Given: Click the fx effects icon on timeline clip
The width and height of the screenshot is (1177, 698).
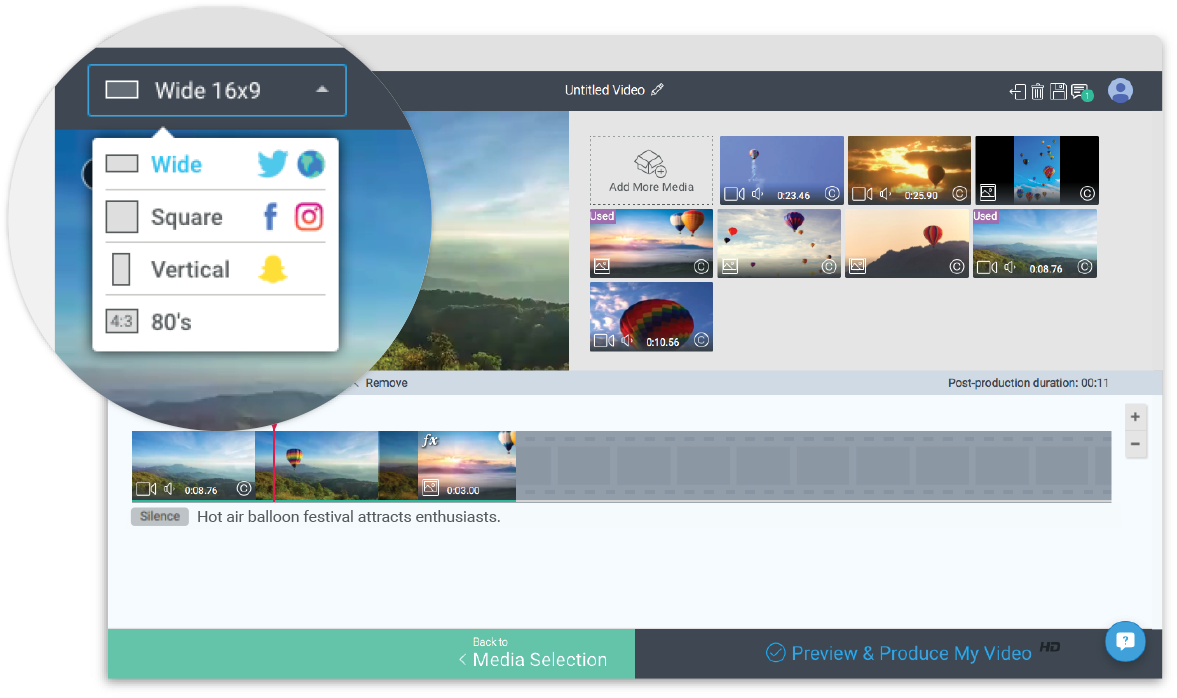Looking at the screenshot, I should [430, 441].
